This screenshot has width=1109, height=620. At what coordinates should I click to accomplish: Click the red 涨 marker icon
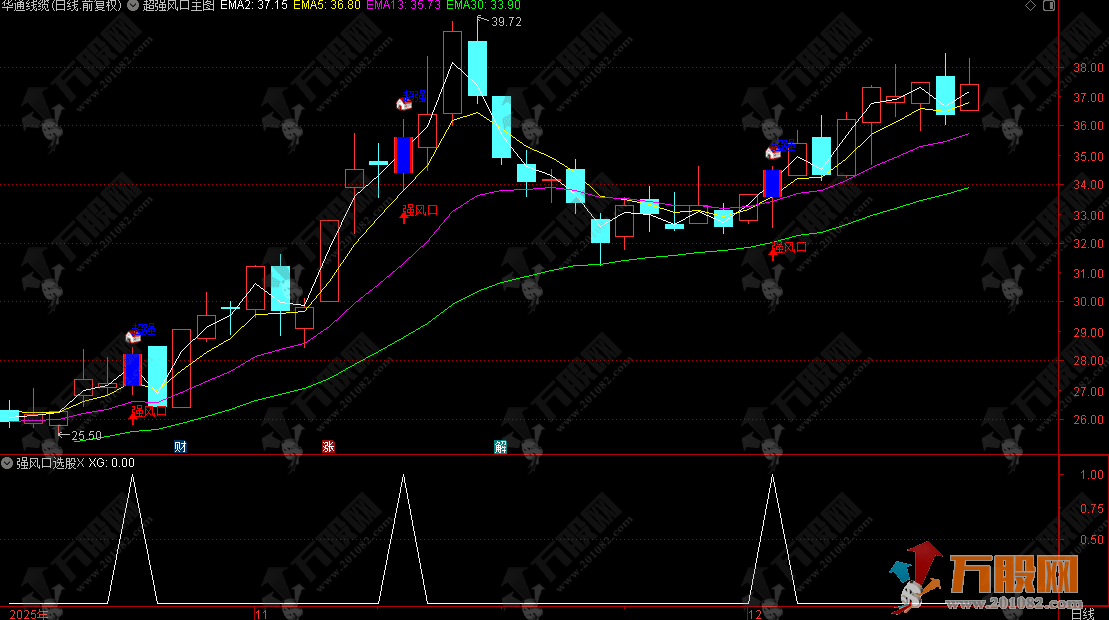328,447
